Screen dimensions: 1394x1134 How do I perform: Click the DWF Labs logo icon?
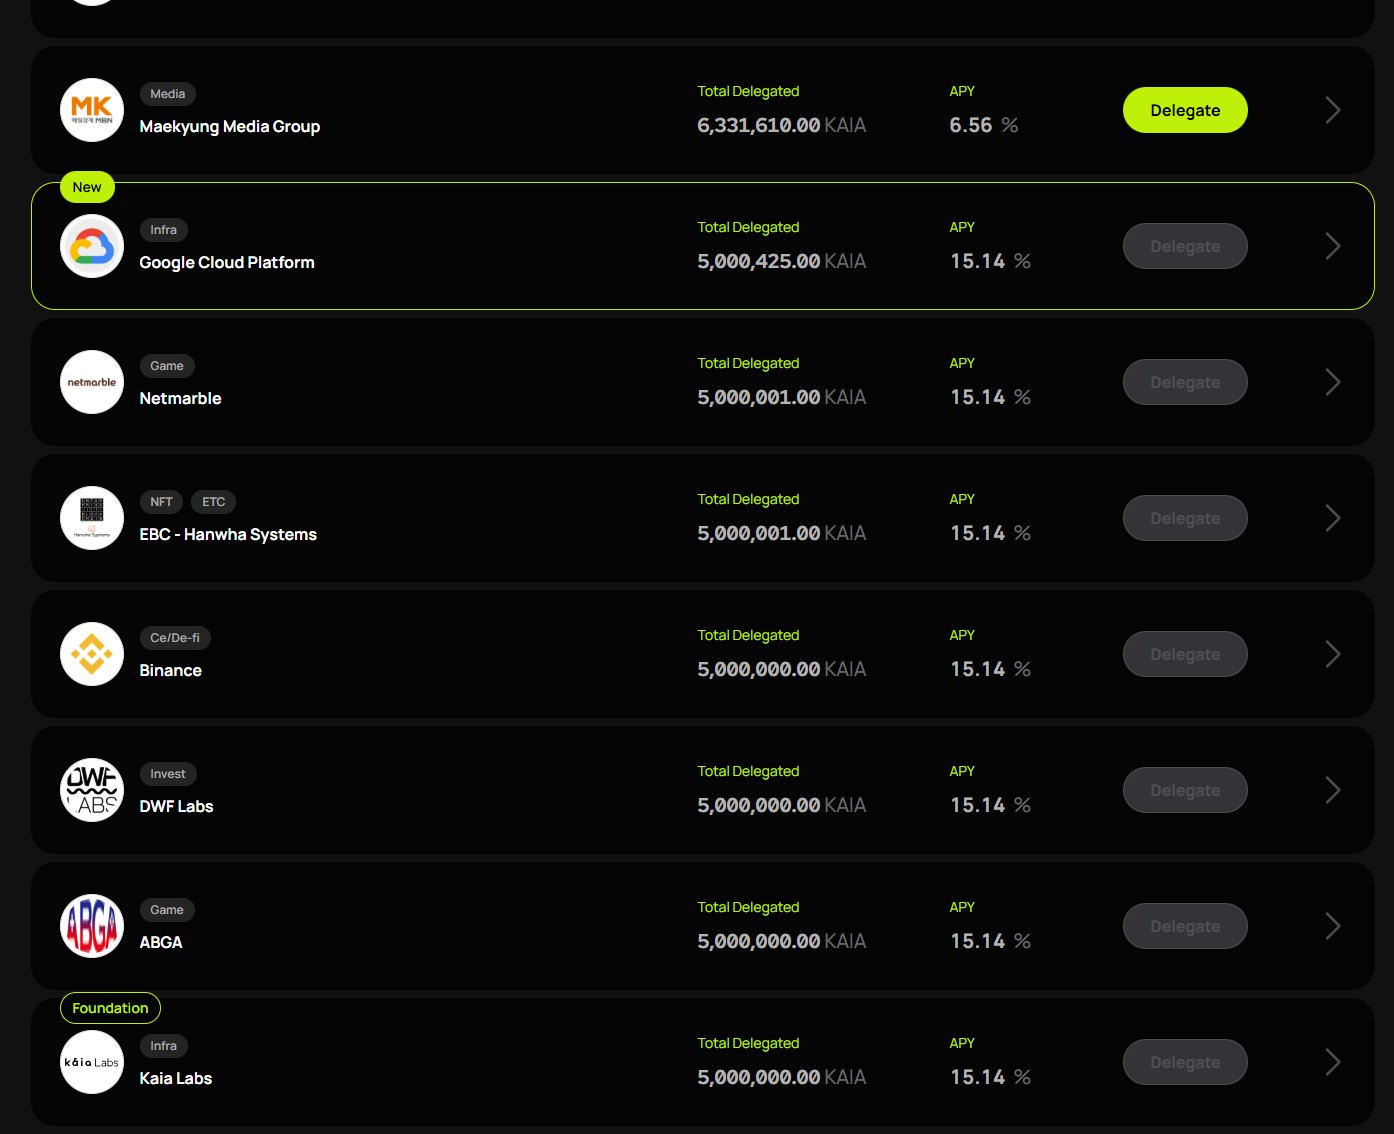coord(92,790)
